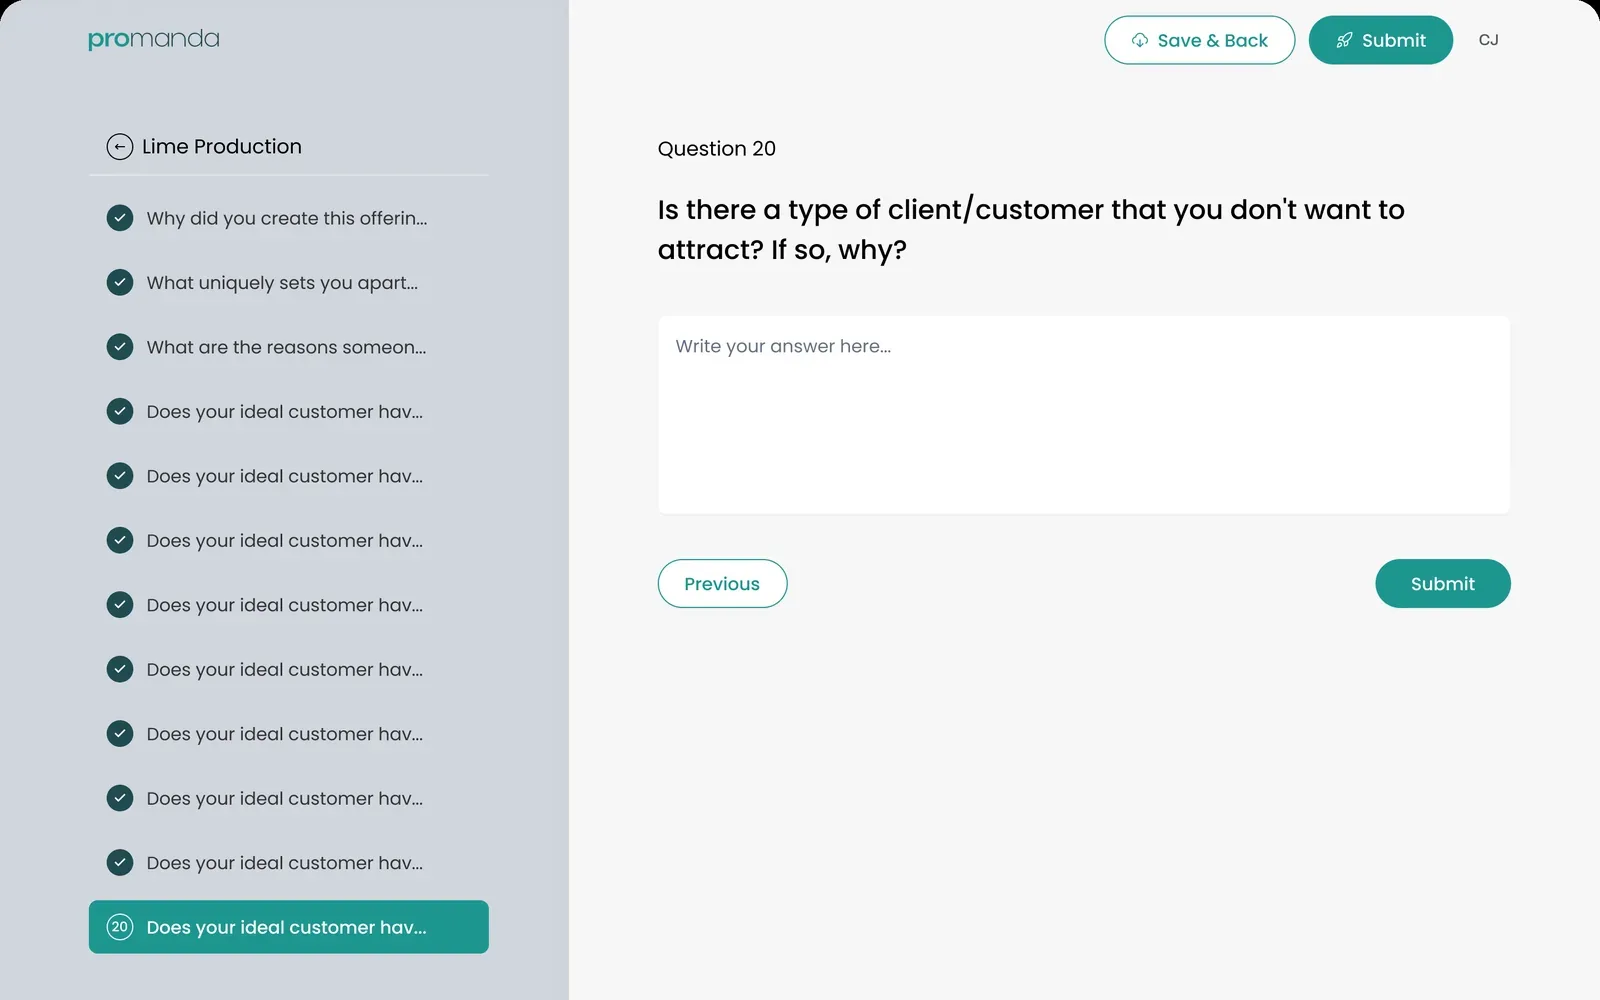This screenshot has width=1600, height=1000.
Task: Click the 'Write your answer here...' text area
Action: coord(1084,415)
